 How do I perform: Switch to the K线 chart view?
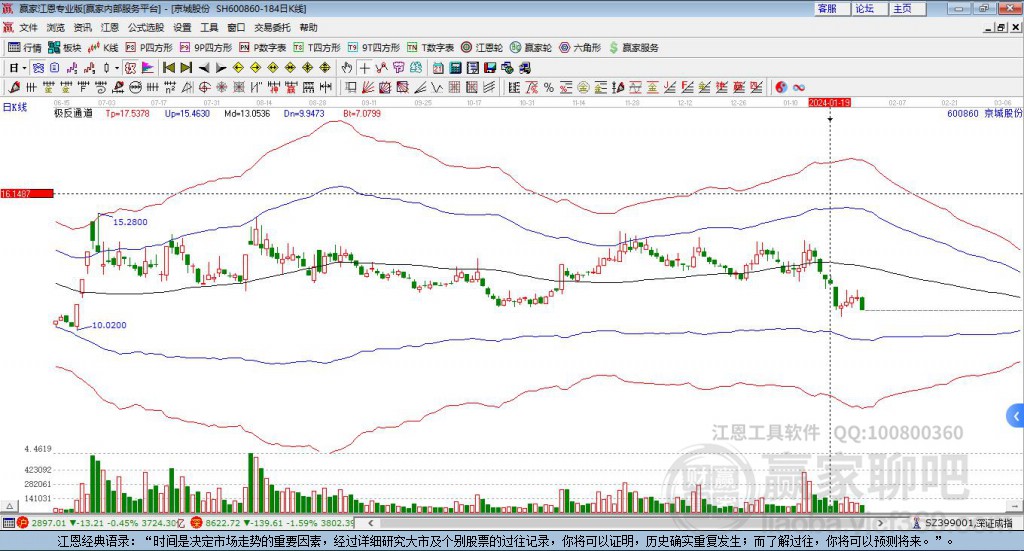click(x=103, y=48)
